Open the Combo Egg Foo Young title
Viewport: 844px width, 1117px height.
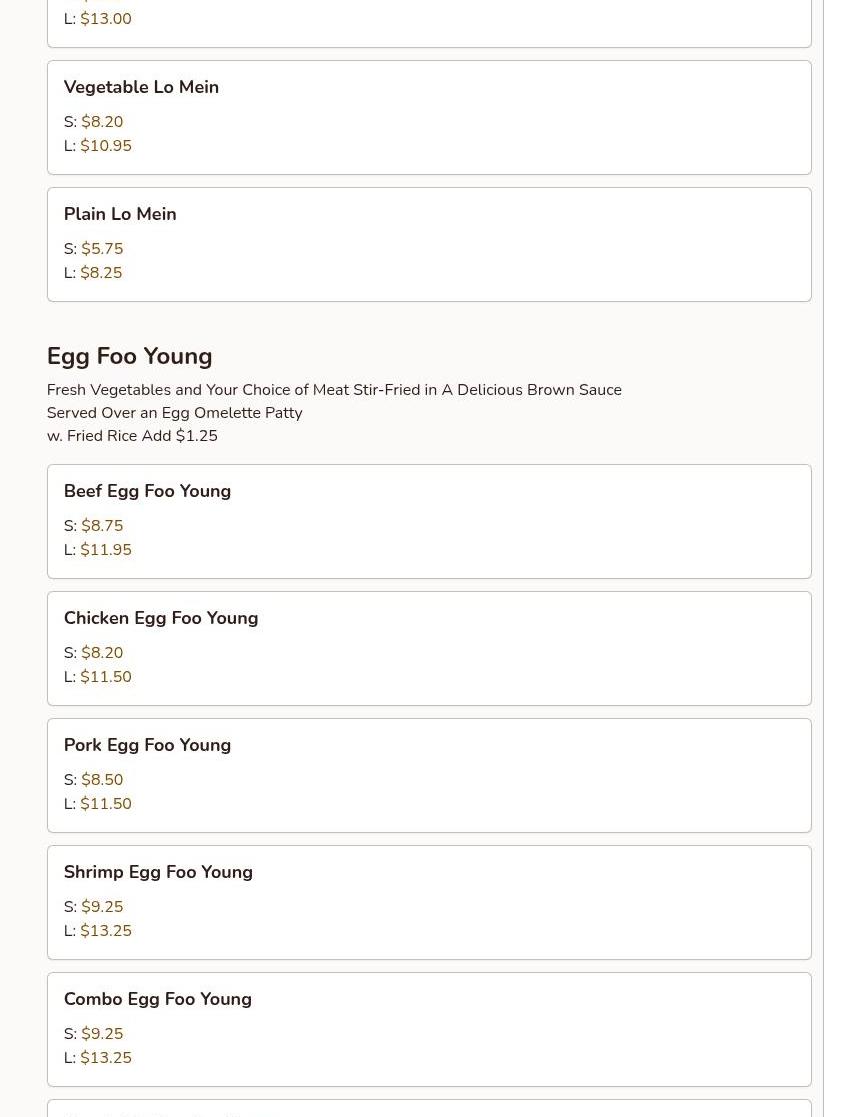pos(158,999)
